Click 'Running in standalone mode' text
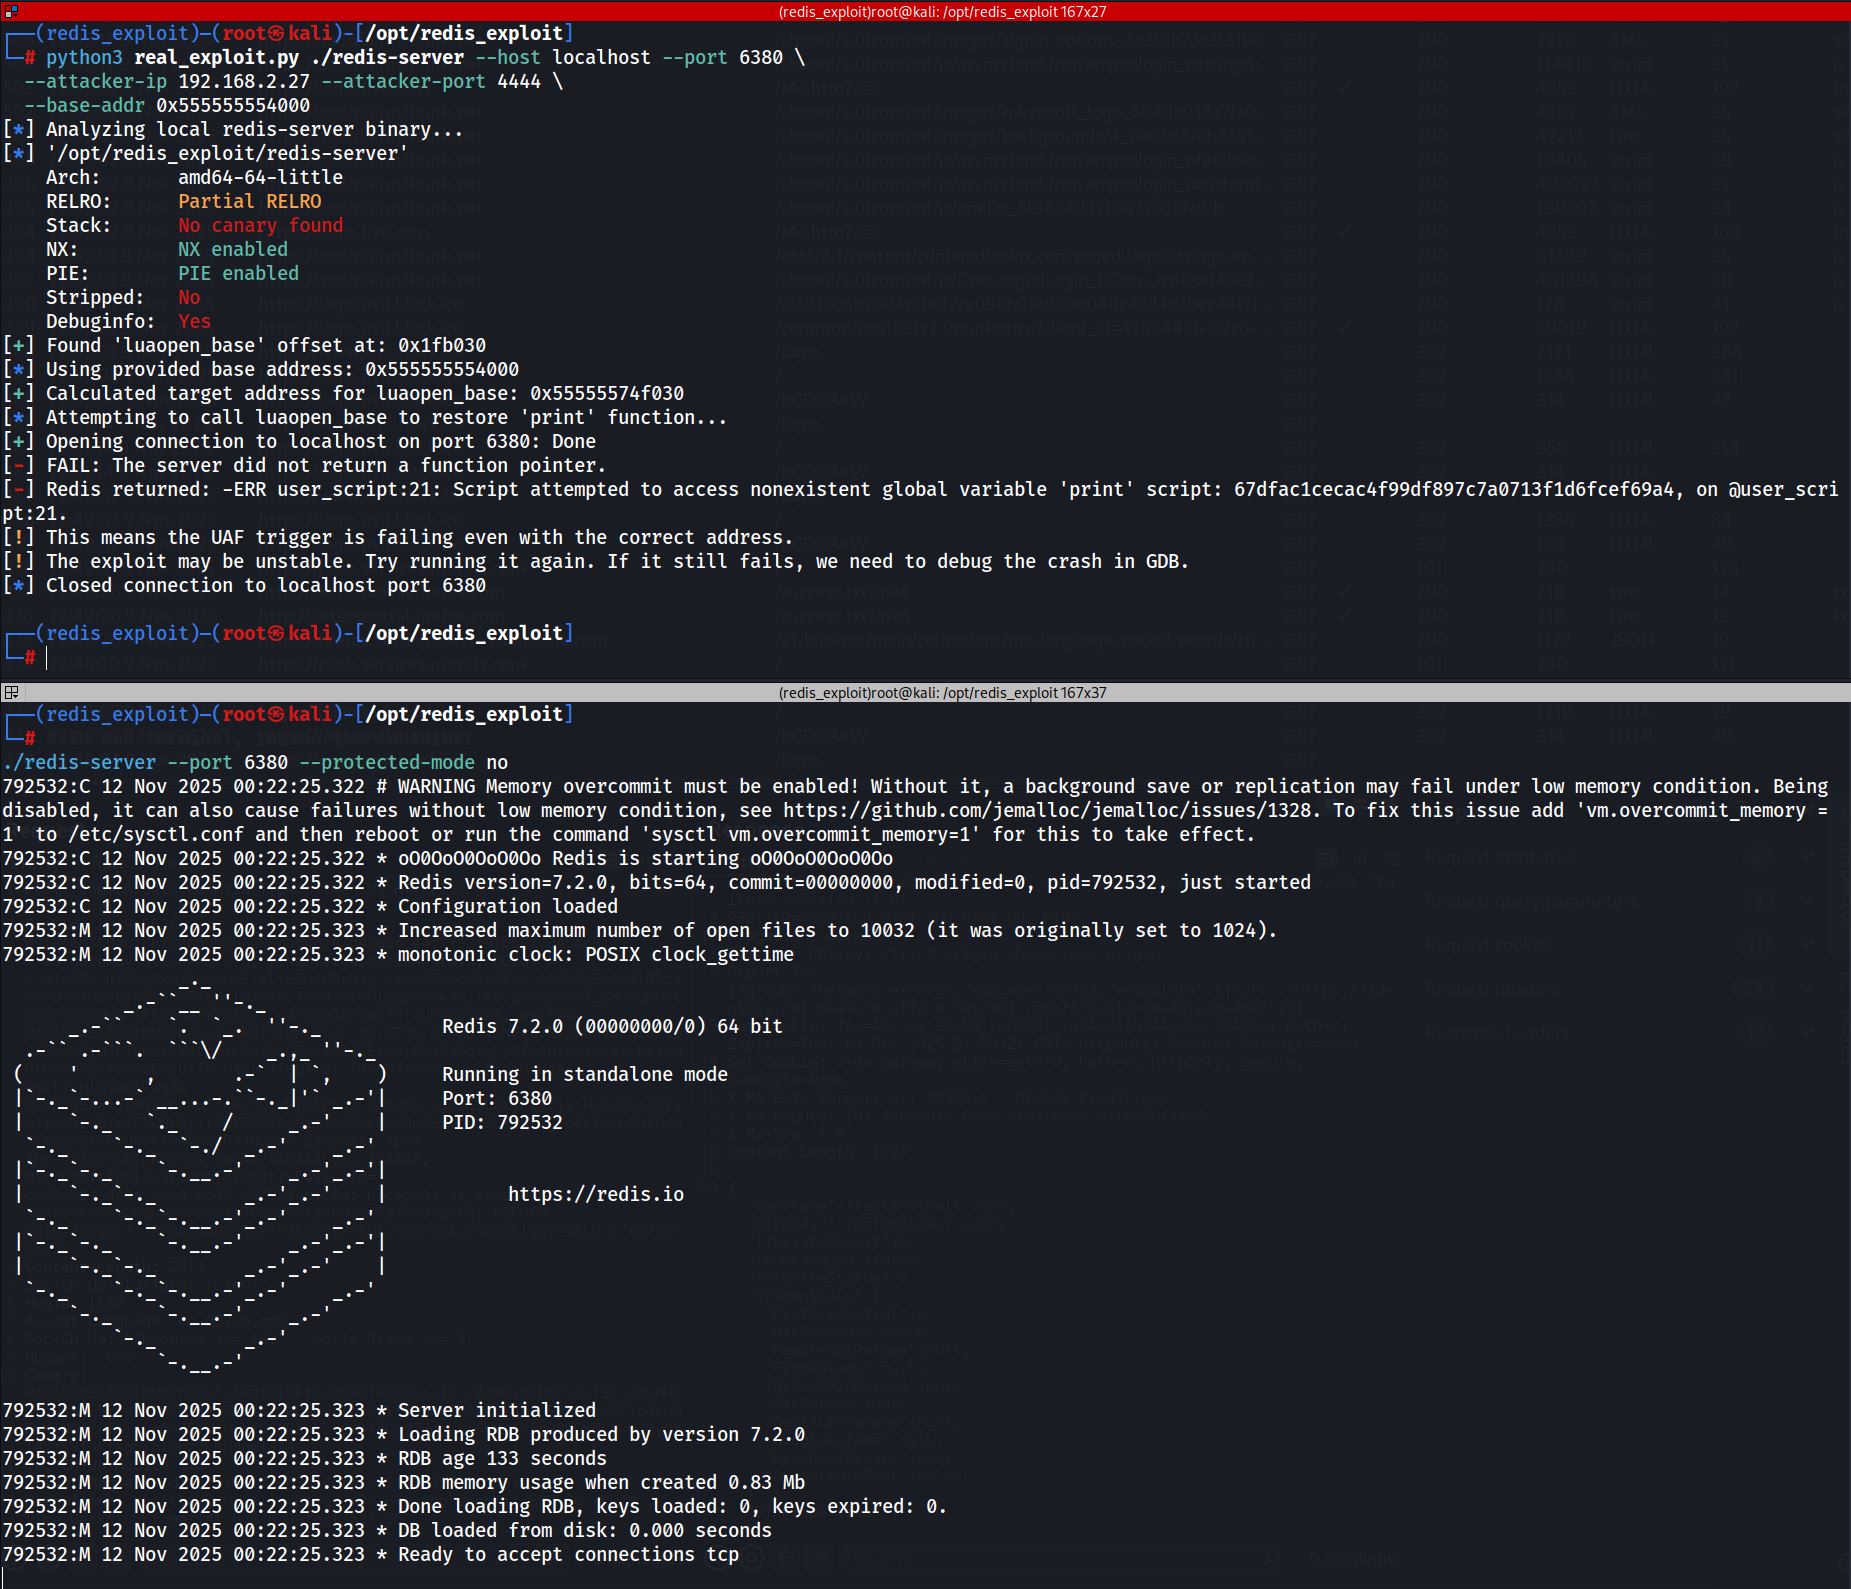Image resolution: width=1851 pixels, height=1589 pixels. 585,1074
